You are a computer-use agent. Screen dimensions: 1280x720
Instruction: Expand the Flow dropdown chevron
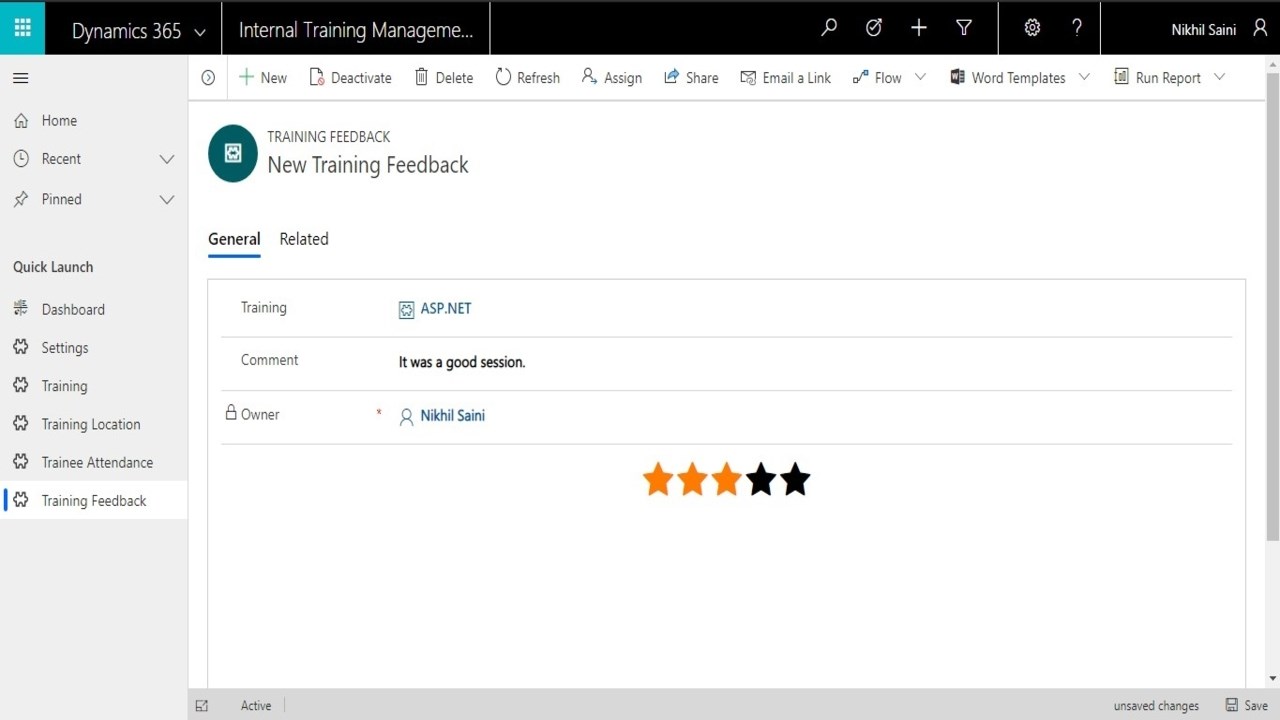[x=920, y=77]
